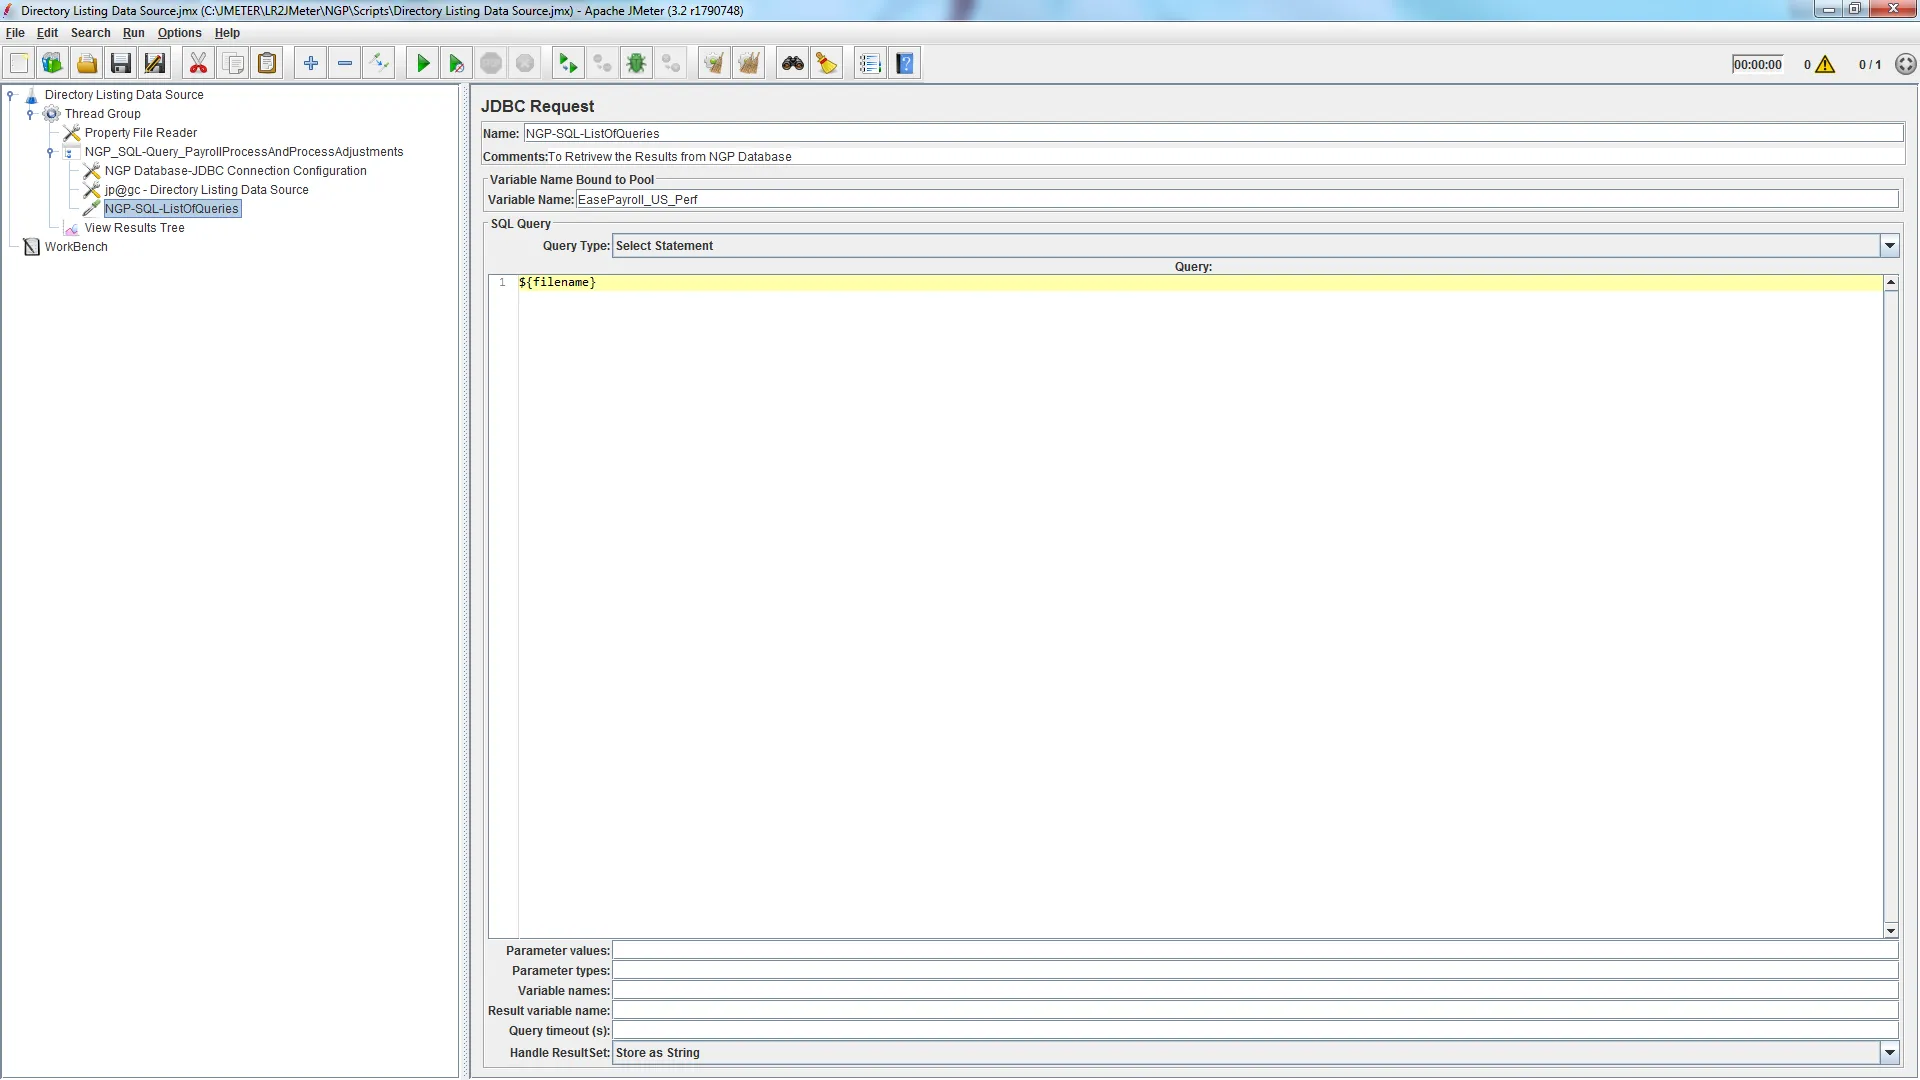Image resolution: width=1920 pixels, height=1080 pixels.
Task: Click the Parameter values input field
Action: [1254, 951]
